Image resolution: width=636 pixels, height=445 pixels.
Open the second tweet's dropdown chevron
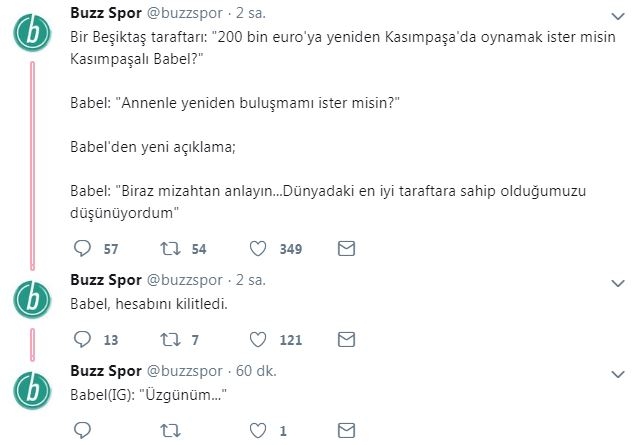point(620,279)
